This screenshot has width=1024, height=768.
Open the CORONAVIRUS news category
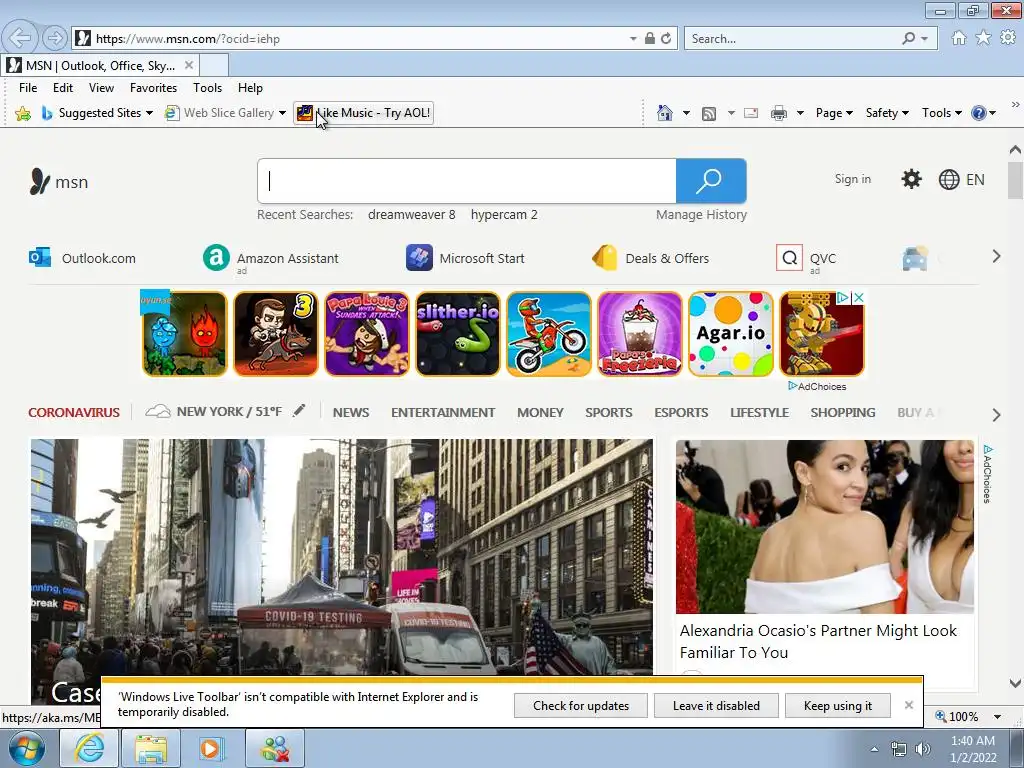point(74,412)
